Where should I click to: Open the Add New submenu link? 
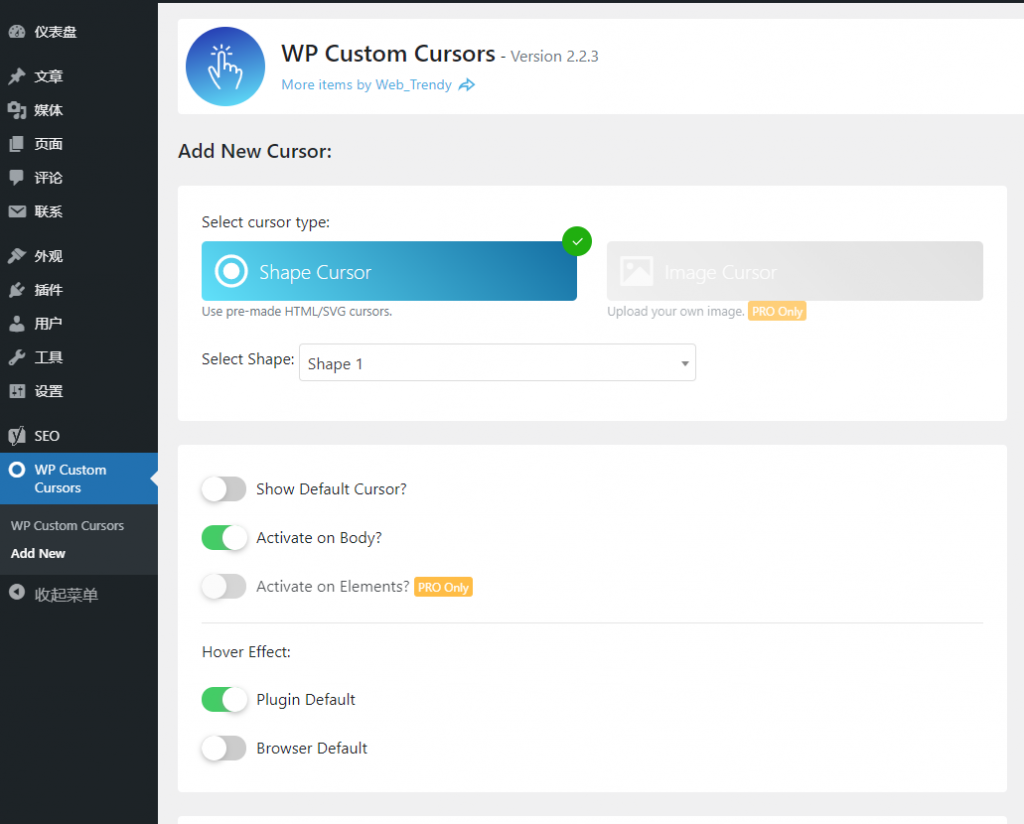(x=38, y=554)
